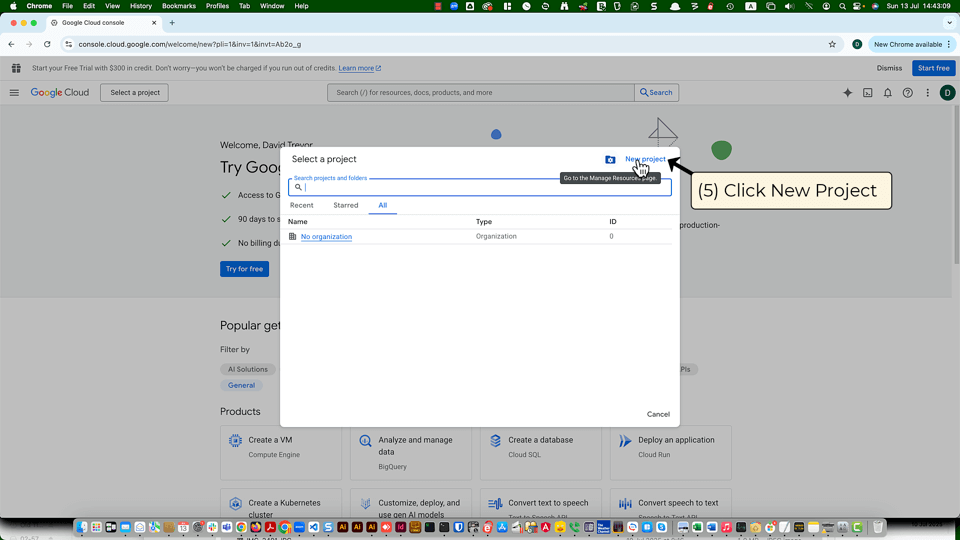Open the Create a Kubernetes cluster card
This screenshot has height=540, width=960.
[281, 504]
